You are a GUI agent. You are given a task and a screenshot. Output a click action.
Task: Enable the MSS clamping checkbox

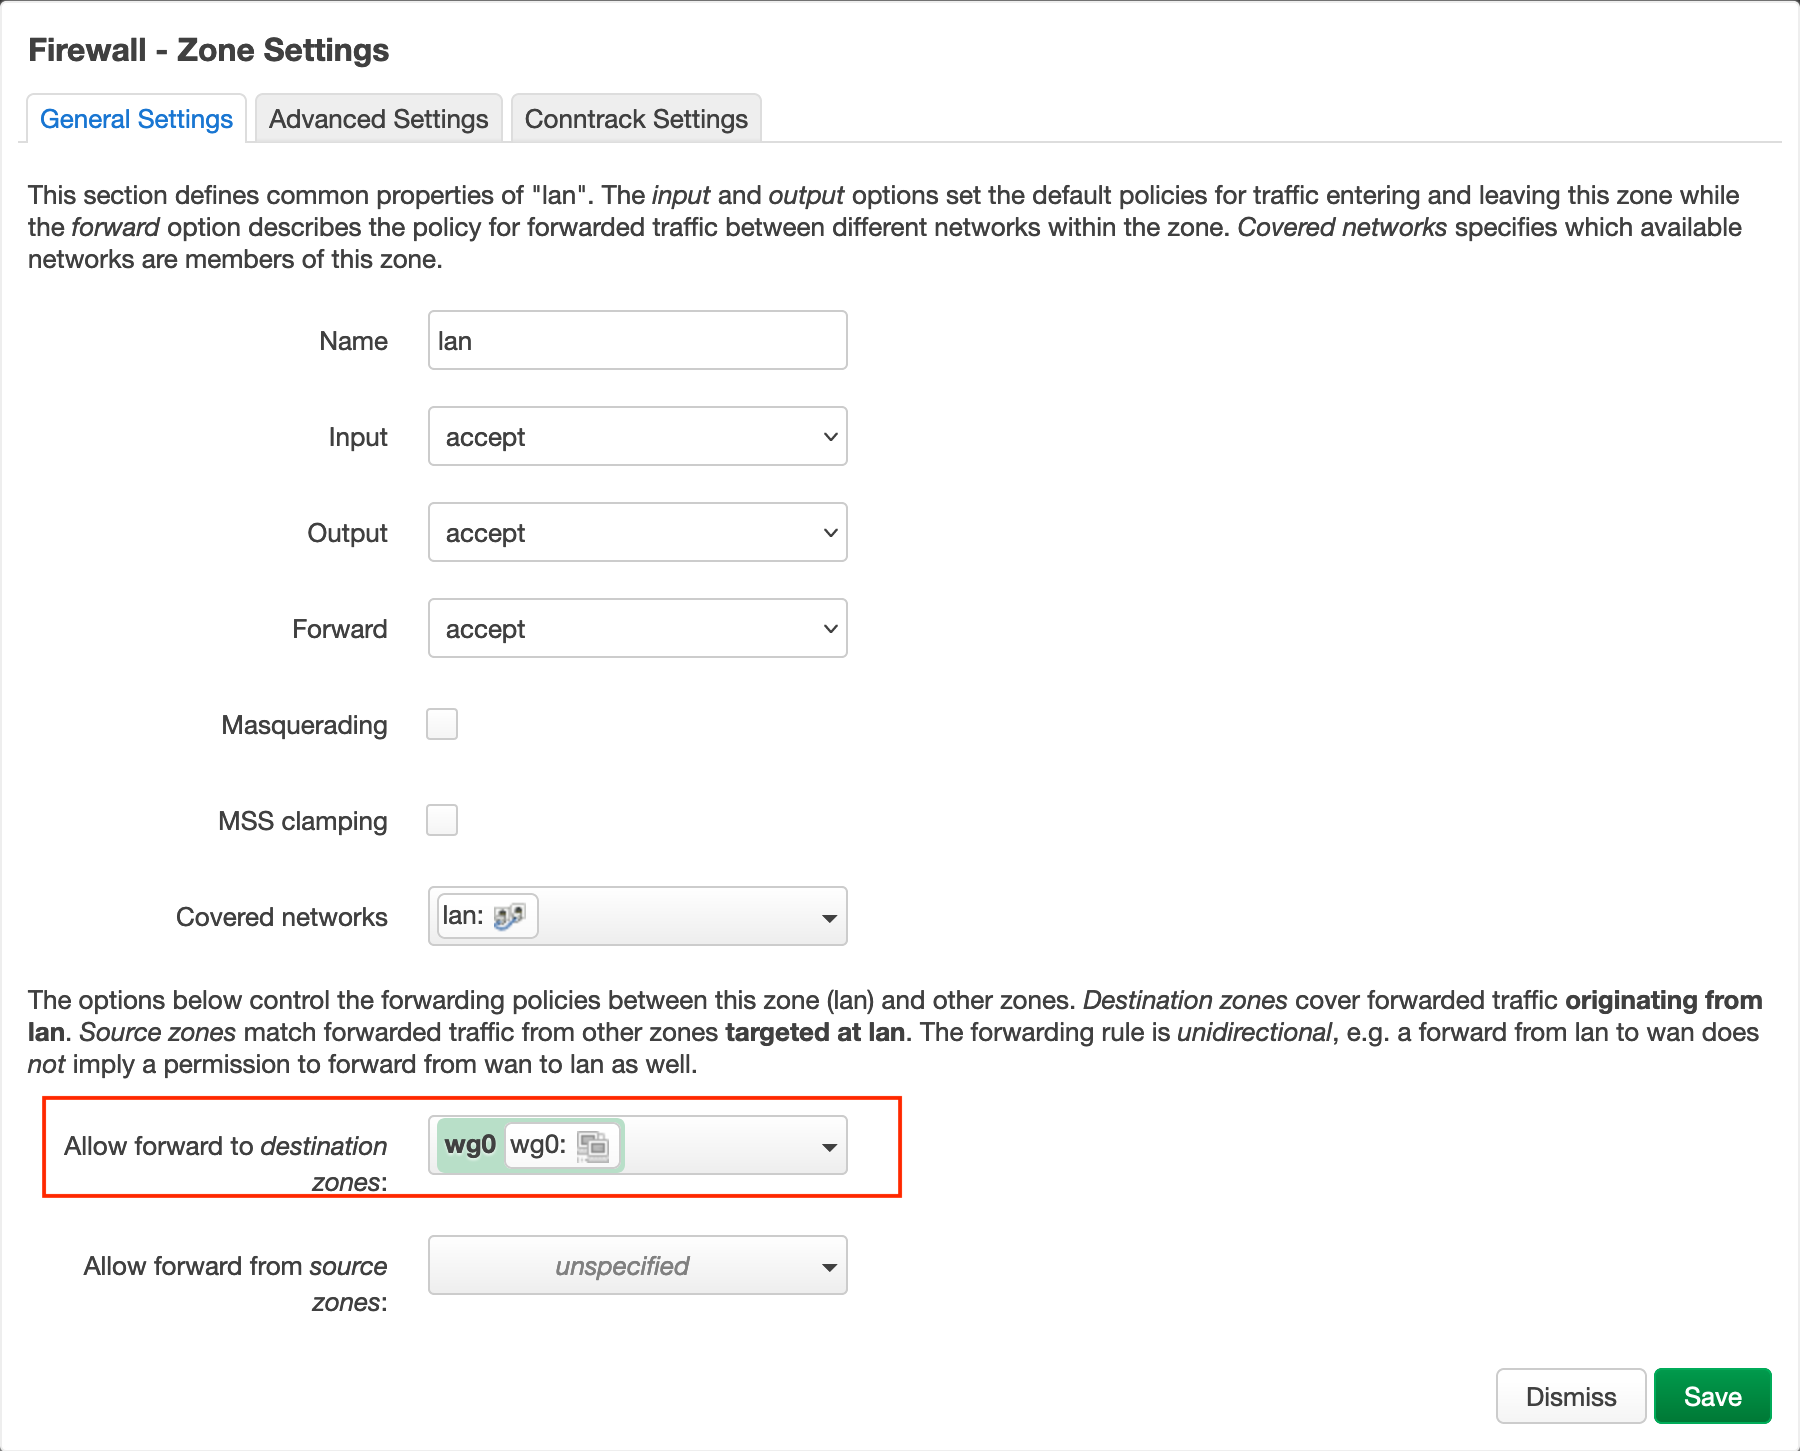click(x=442, y=820)
